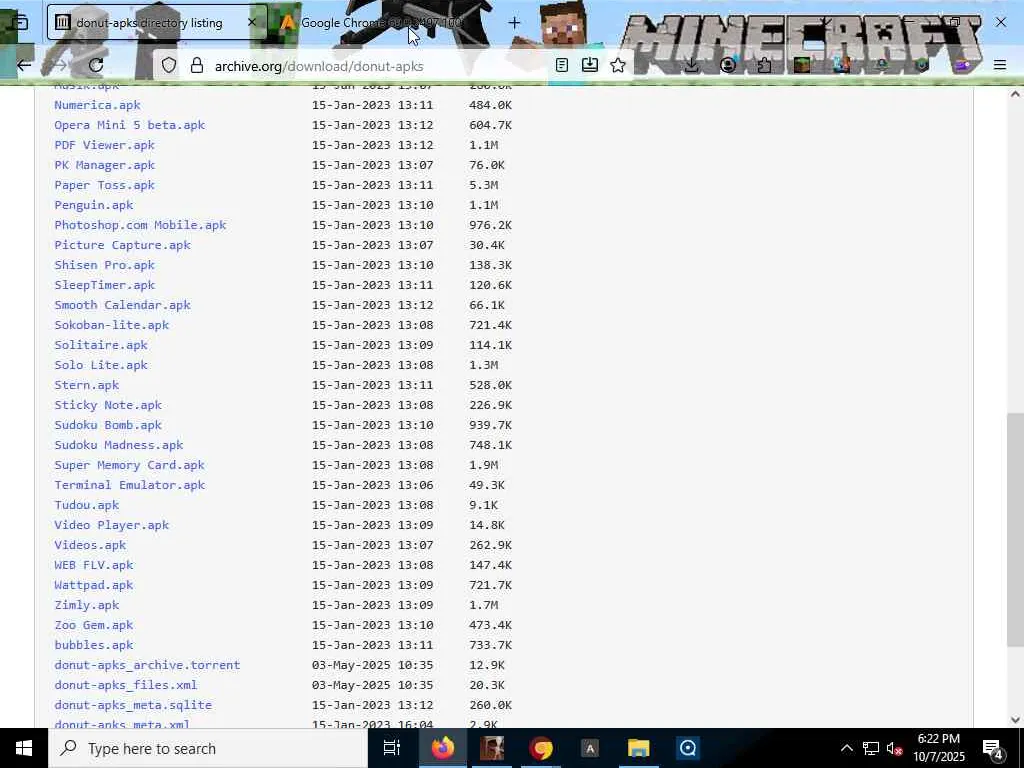
Task: Click donut-apks_archive.torrent link
Action: tap(148, 665)
